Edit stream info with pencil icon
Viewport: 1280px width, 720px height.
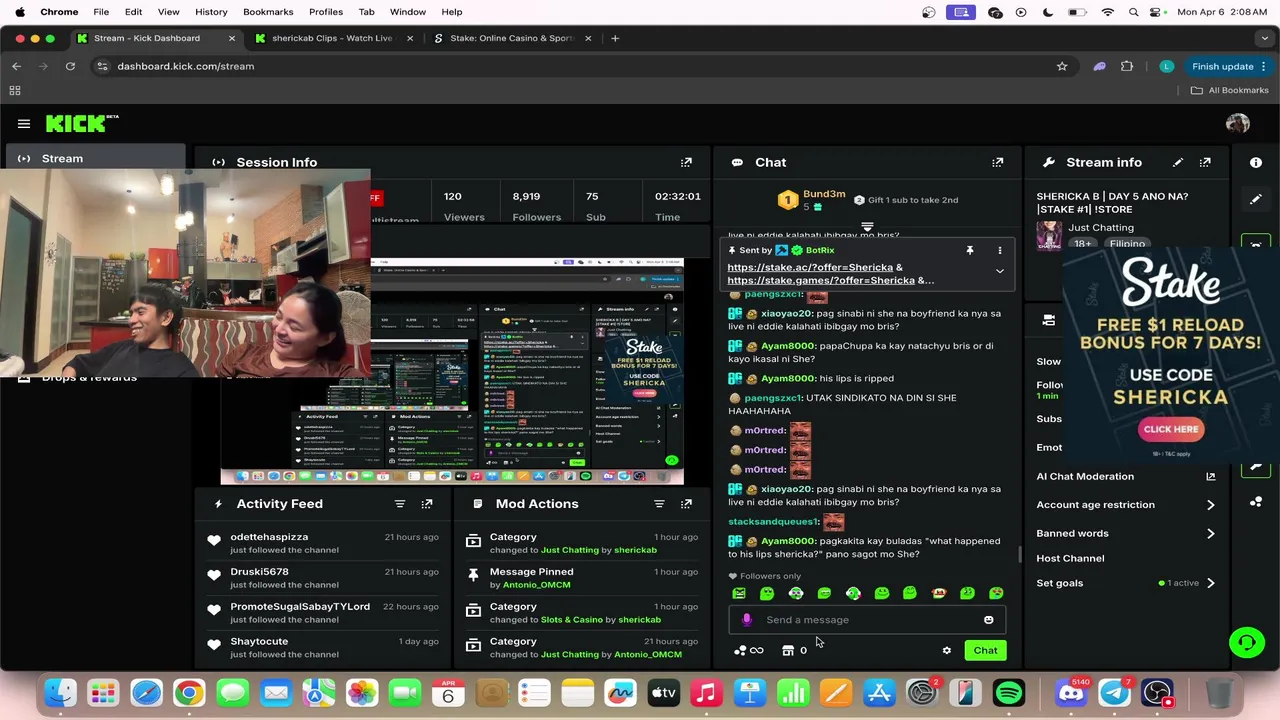[x=1178, y=162]
